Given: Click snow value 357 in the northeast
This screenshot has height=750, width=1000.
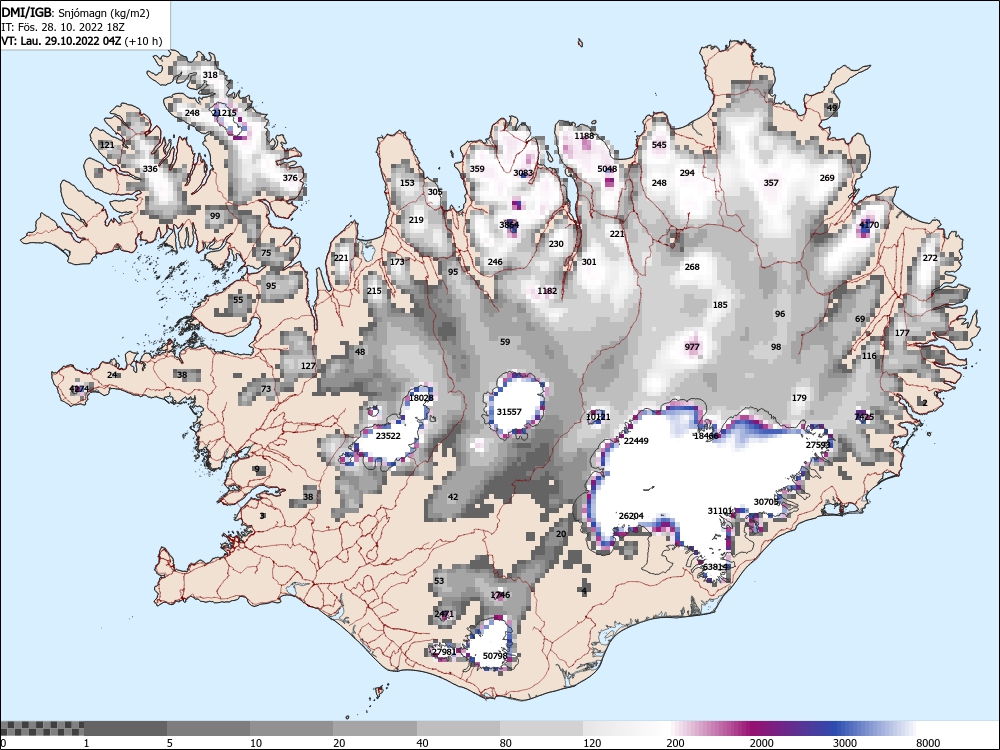Looking at the screenshot, I should click(x=771, y=182).
